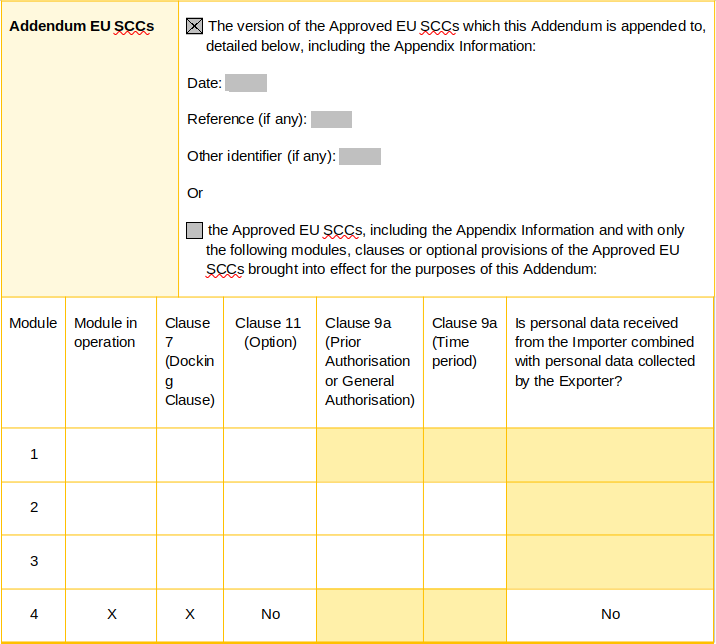Check the box for Approved EU SCCs modules option
Image resolution: width=716 pixels, height=644 pixels.
tap(194, 230)
